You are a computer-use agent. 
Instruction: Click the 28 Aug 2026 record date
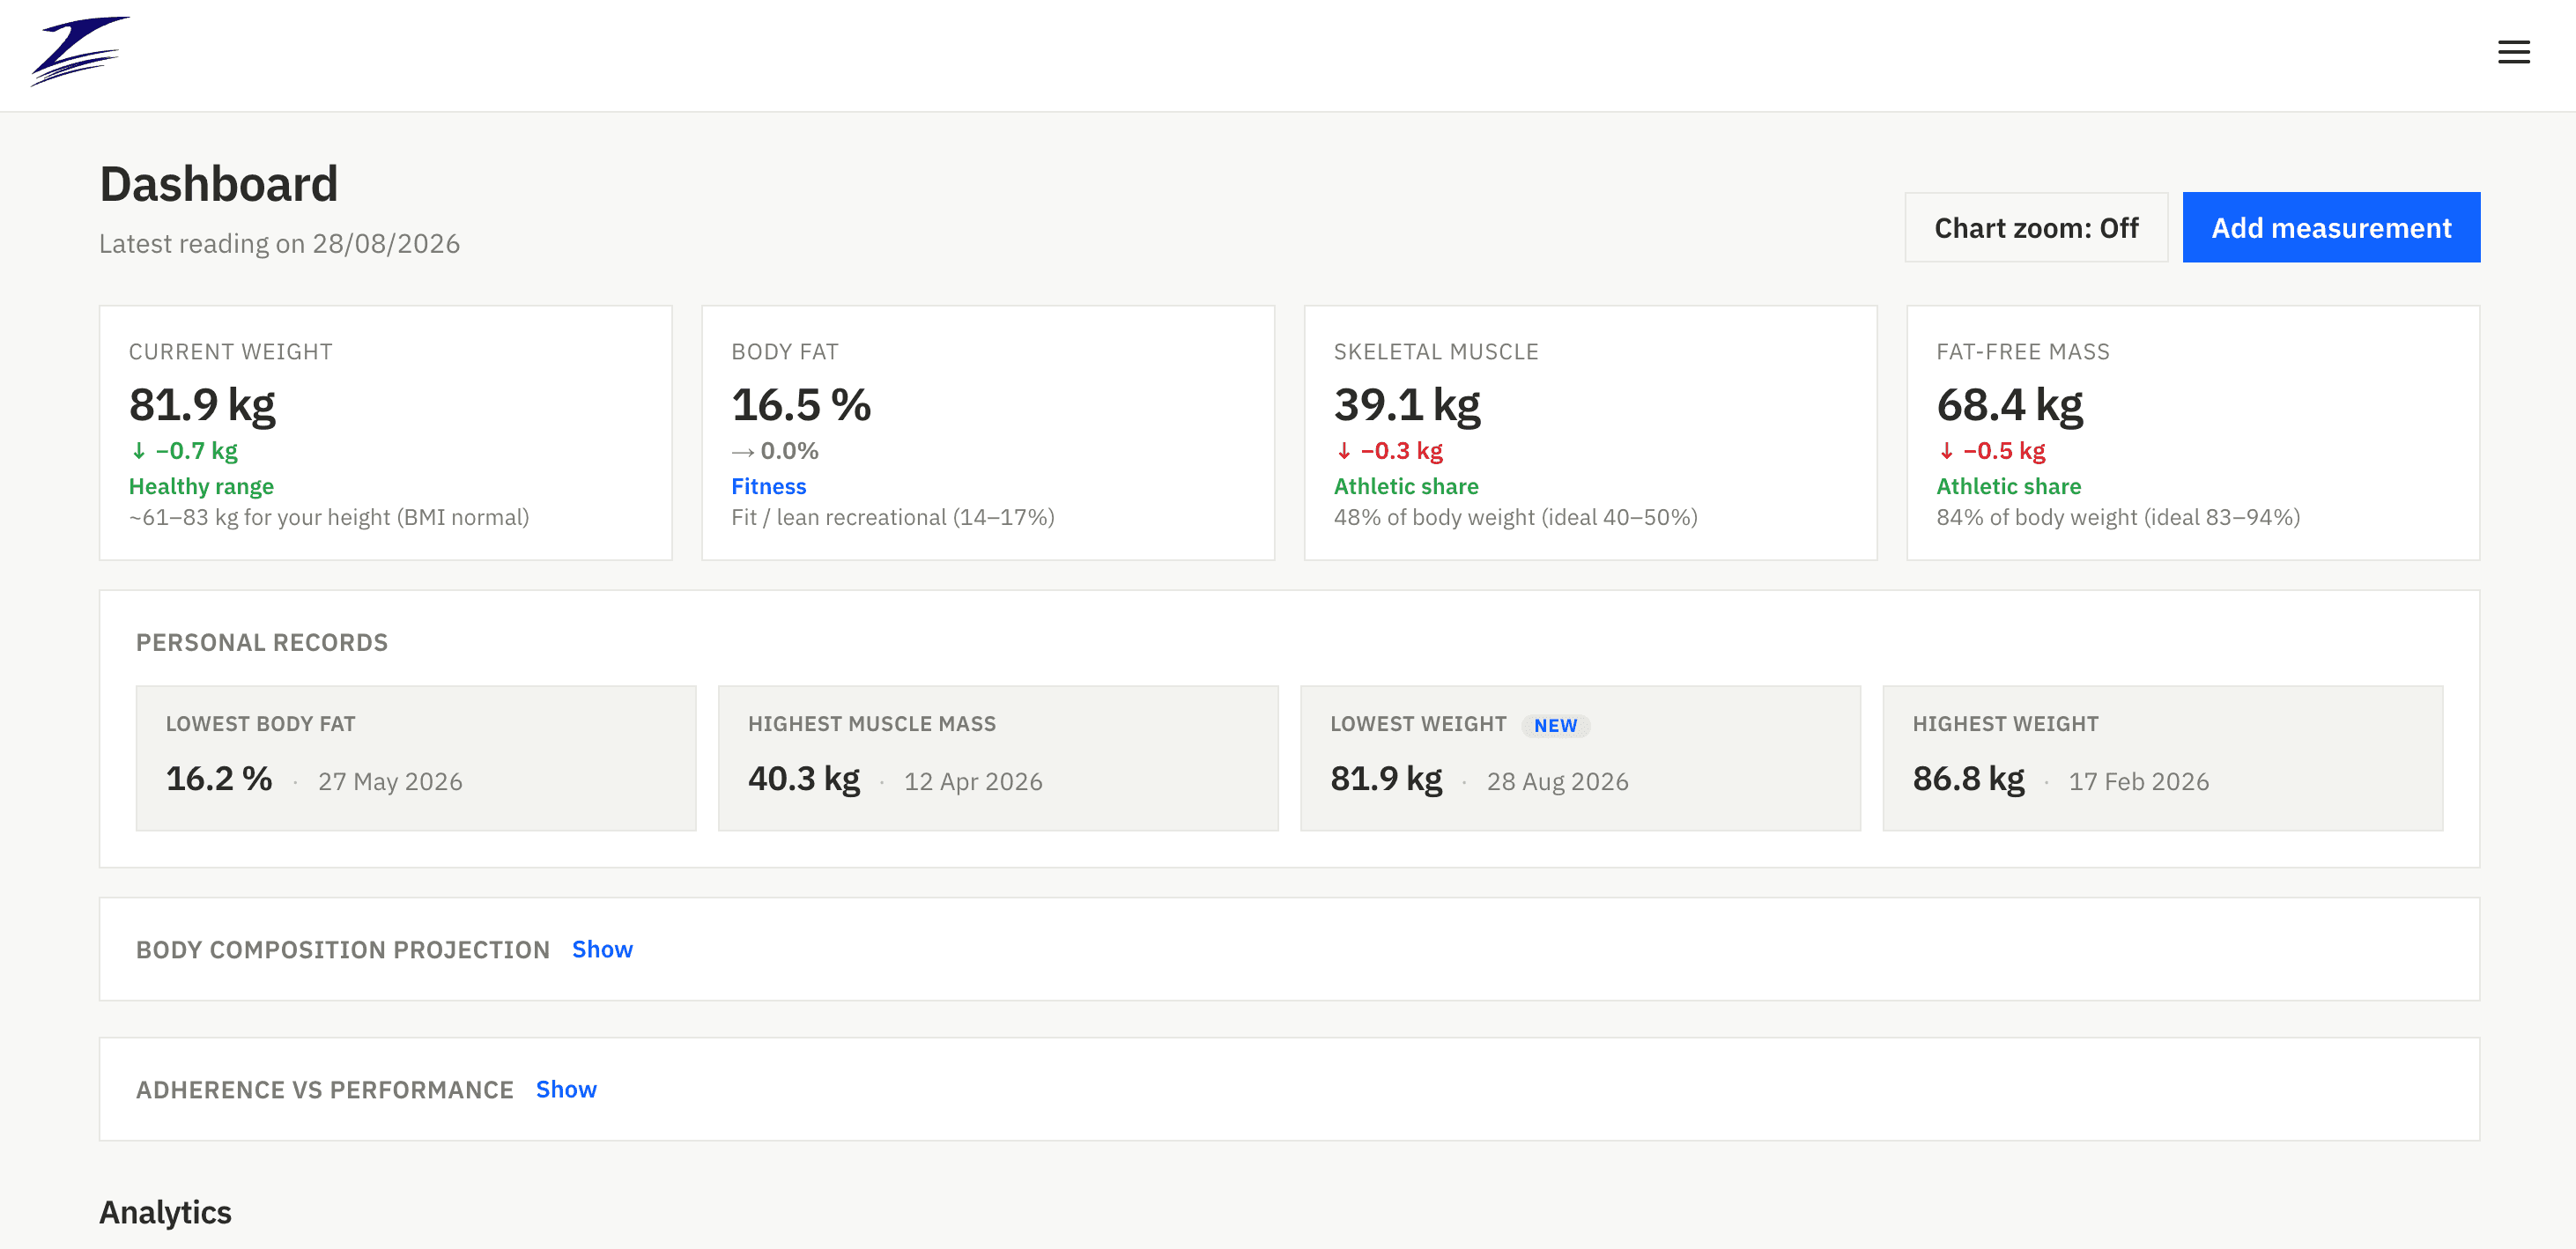[x=1556, y=780]
